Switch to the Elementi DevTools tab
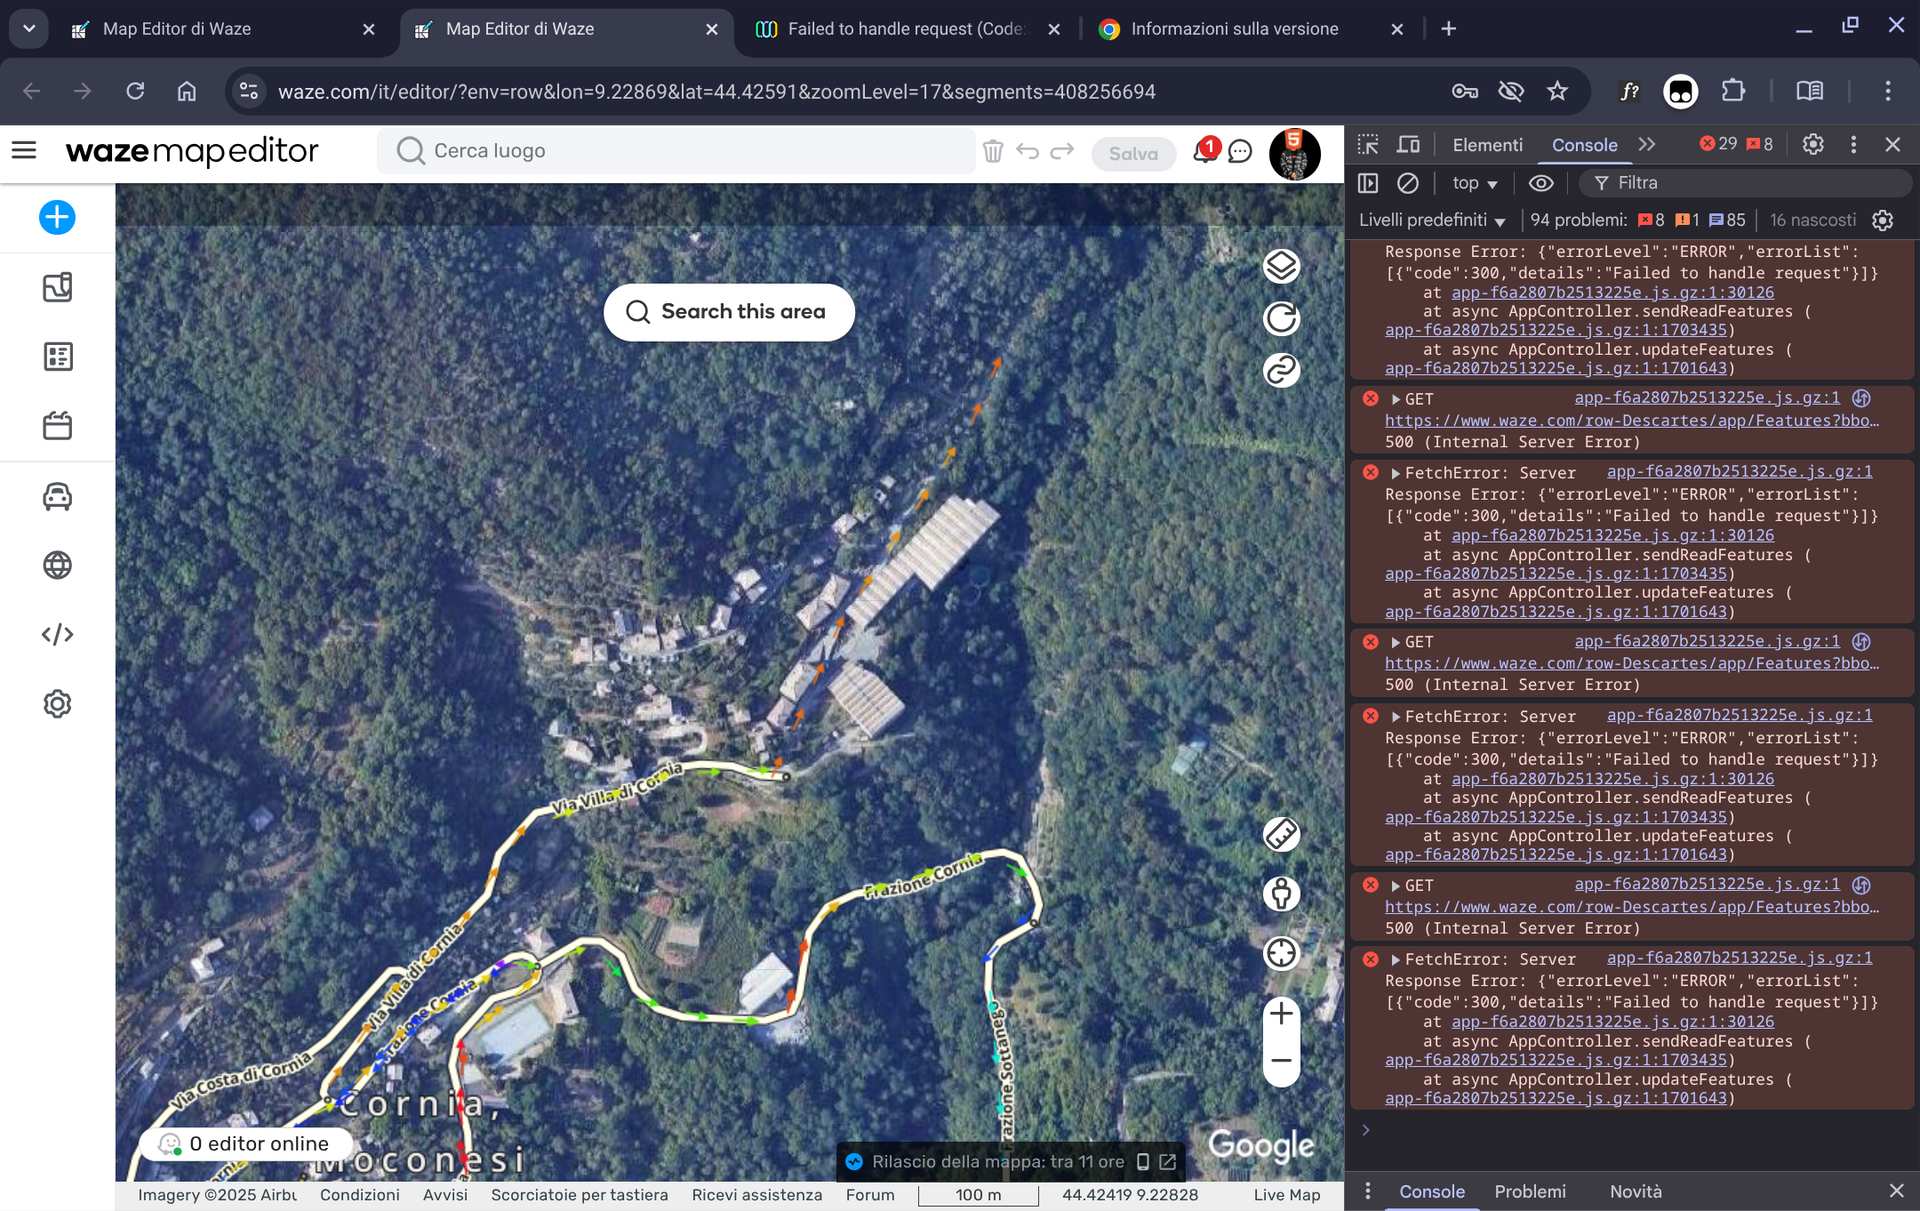This screenshot has height=1211, width=1920. pyautogui.click(x=1487, y=145)
